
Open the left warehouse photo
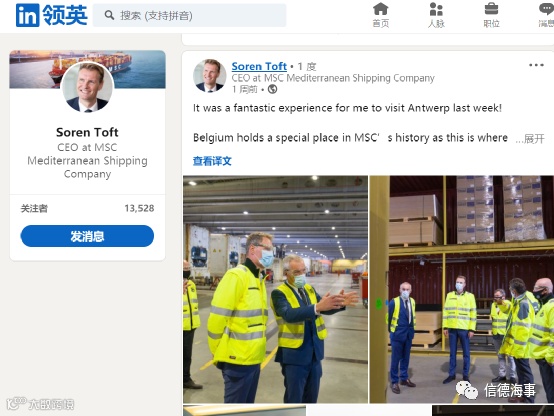[275, 289]
